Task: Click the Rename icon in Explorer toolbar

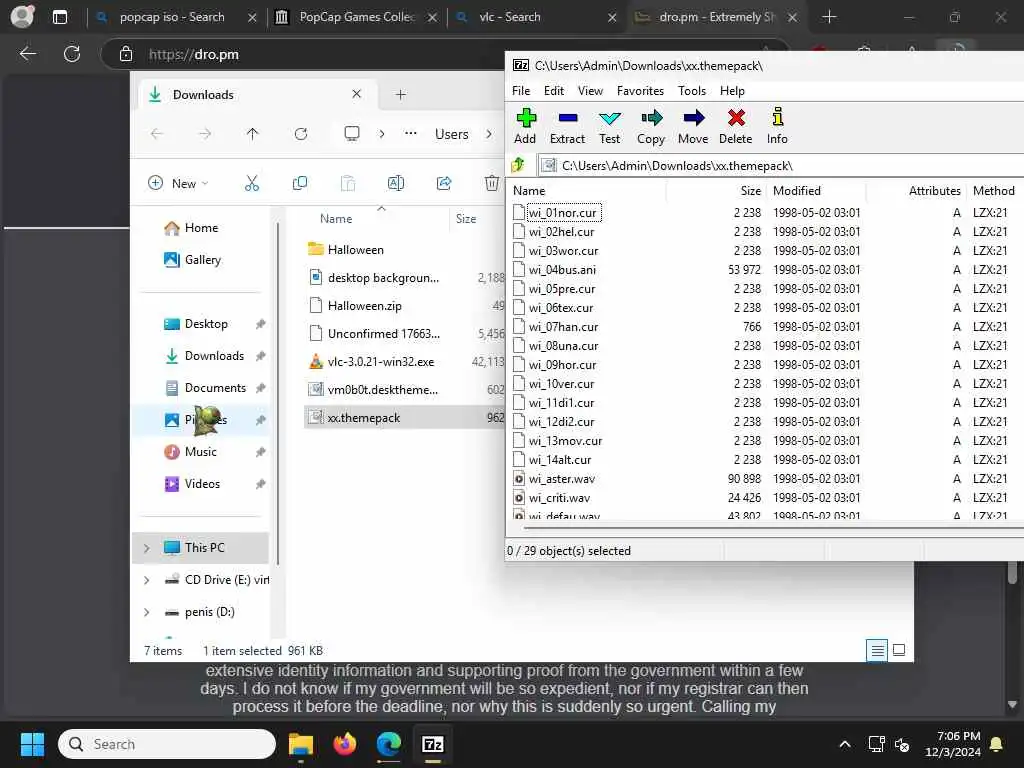Action: (396, 184)
